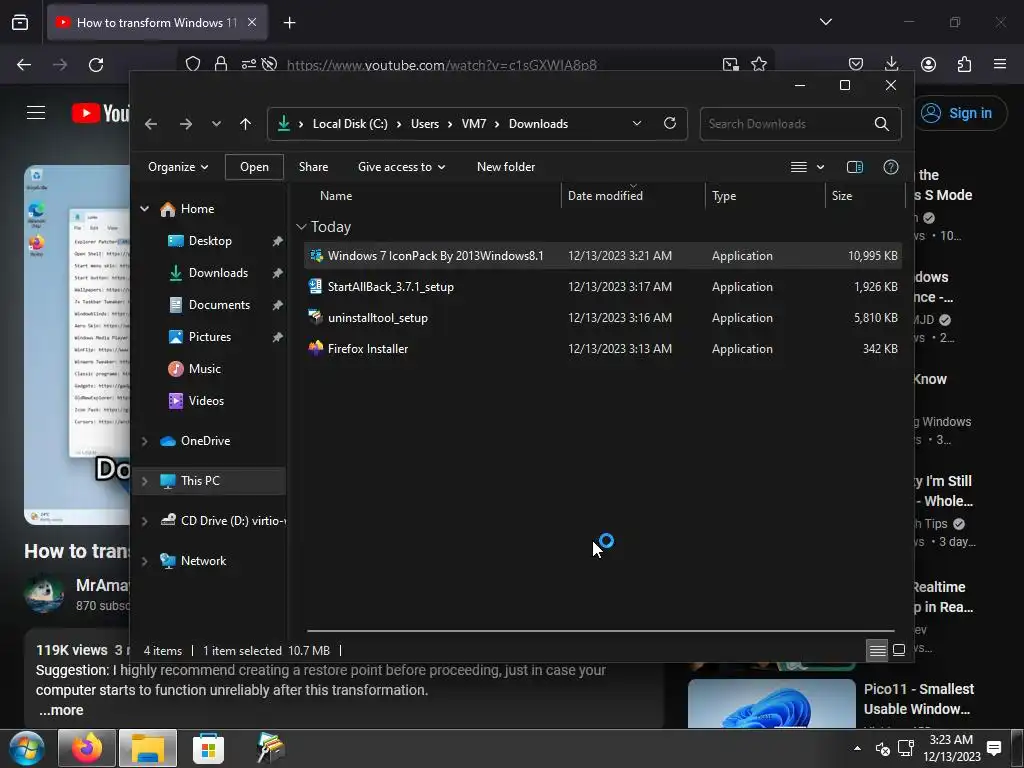
Task: Go back in File Explorer navigation
Action: 151,124
